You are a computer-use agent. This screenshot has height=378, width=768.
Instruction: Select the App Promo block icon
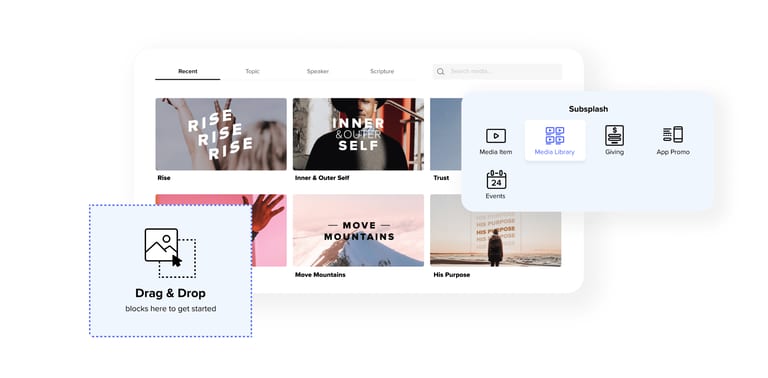coord(672,134)
